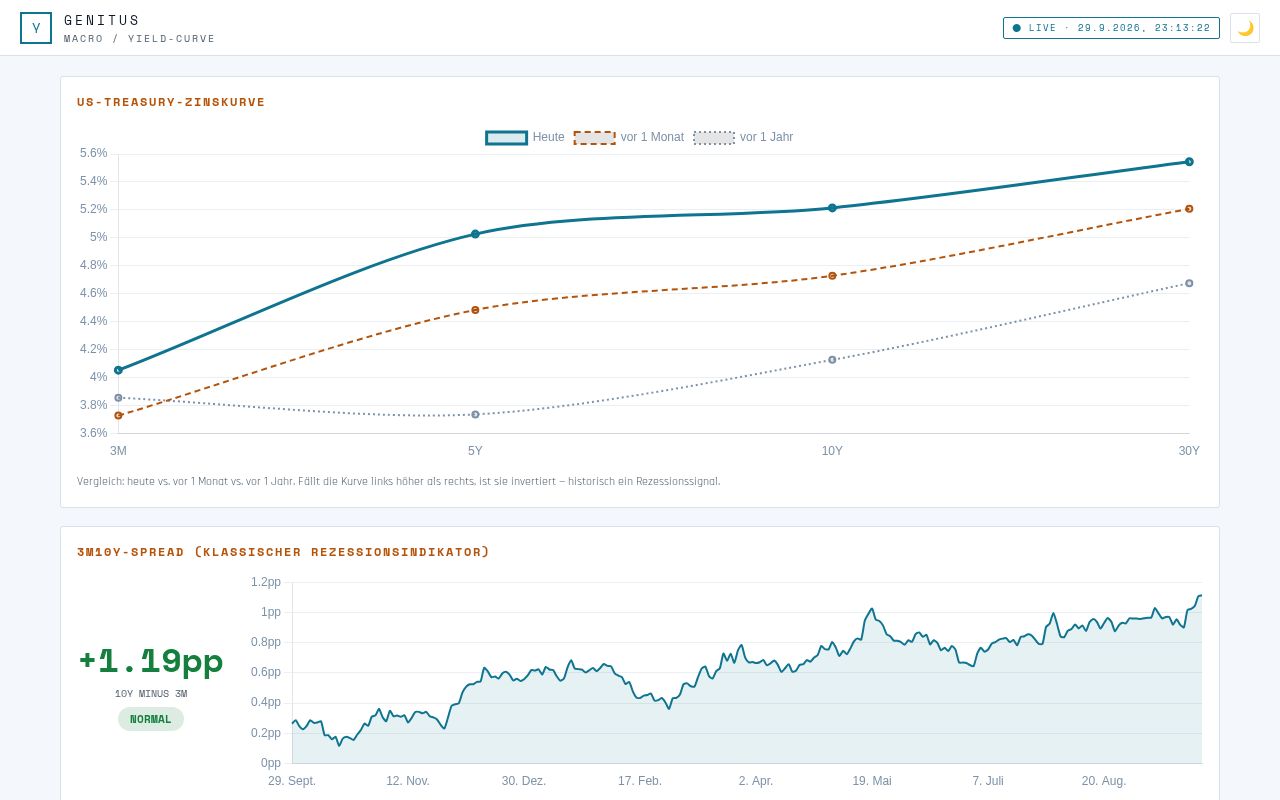Select the vor 1 Jahr point at 10Y
Viewport: 1280px width, 800px height.
(832, 360)
